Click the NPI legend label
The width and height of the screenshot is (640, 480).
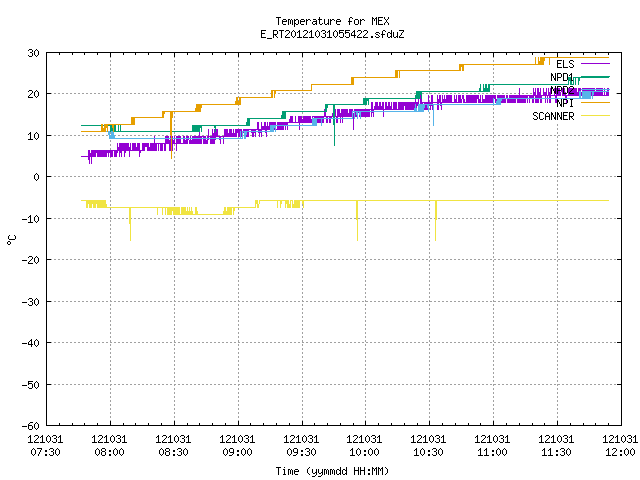(565, 103)
